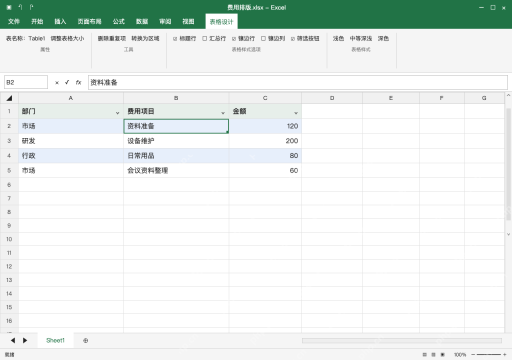This screenshot has height=360, width=512.
Task: Click the save icon in the title bar
Action: click(x=9, y=7)
